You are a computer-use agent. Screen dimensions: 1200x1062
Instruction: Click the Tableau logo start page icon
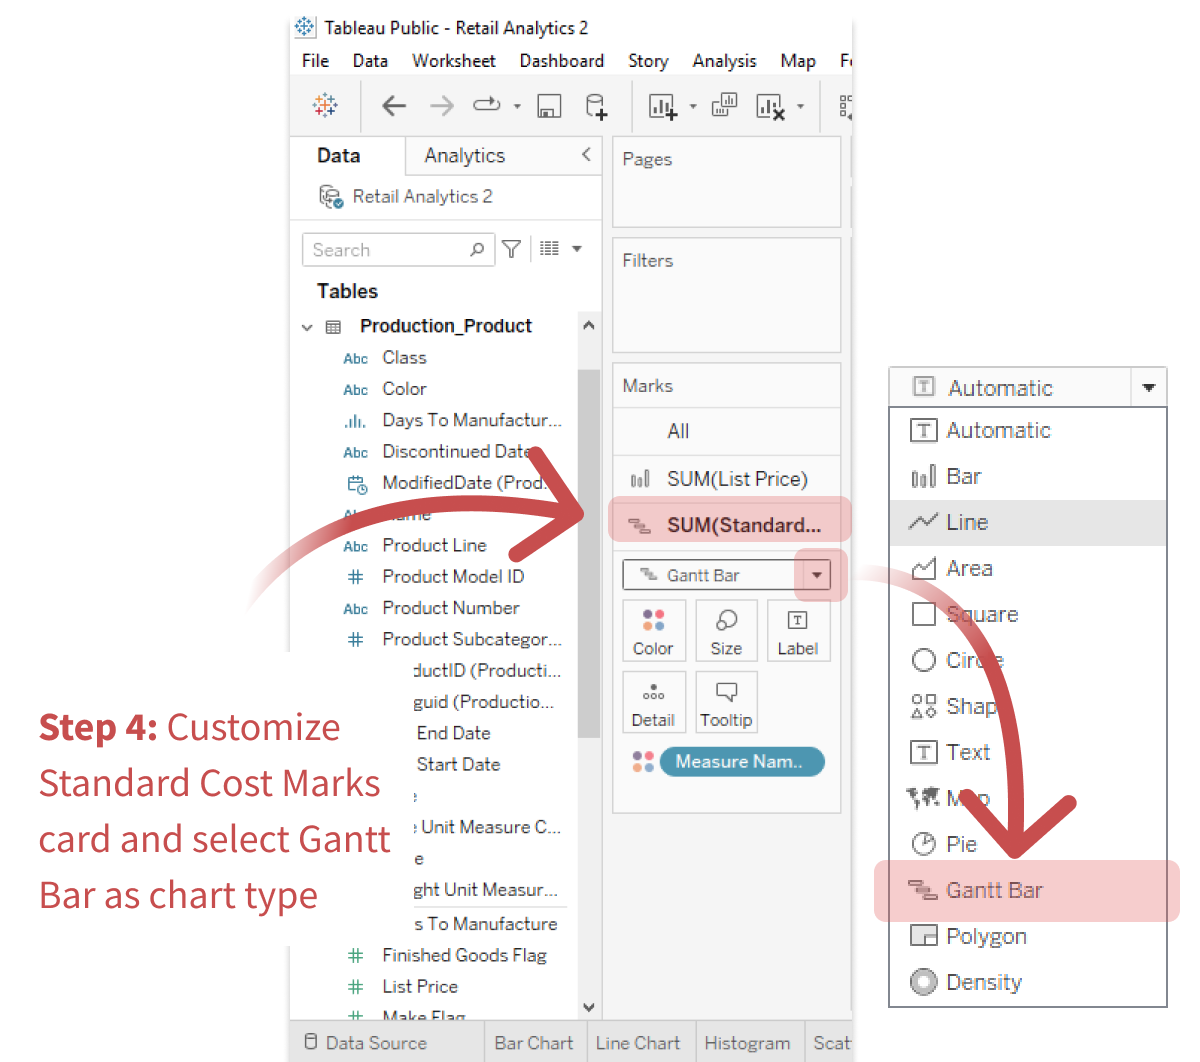tap(325, 105)
